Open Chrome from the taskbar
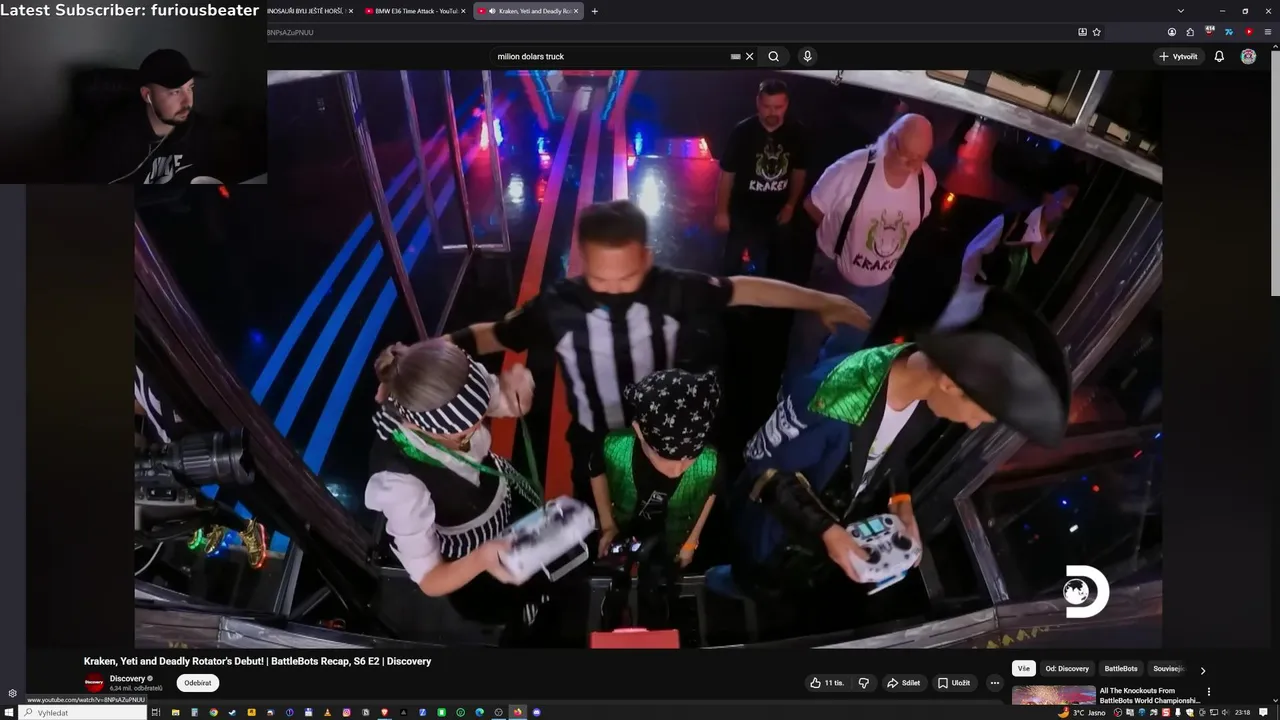 tap(213, 712)
